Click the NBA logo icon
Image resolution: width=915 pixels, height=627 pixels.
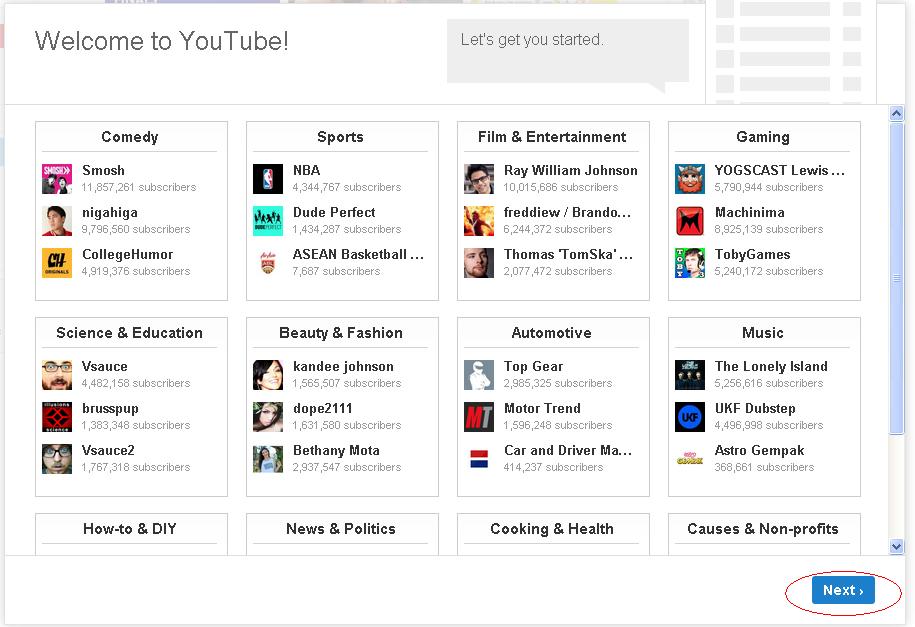(x=268, y=178)
